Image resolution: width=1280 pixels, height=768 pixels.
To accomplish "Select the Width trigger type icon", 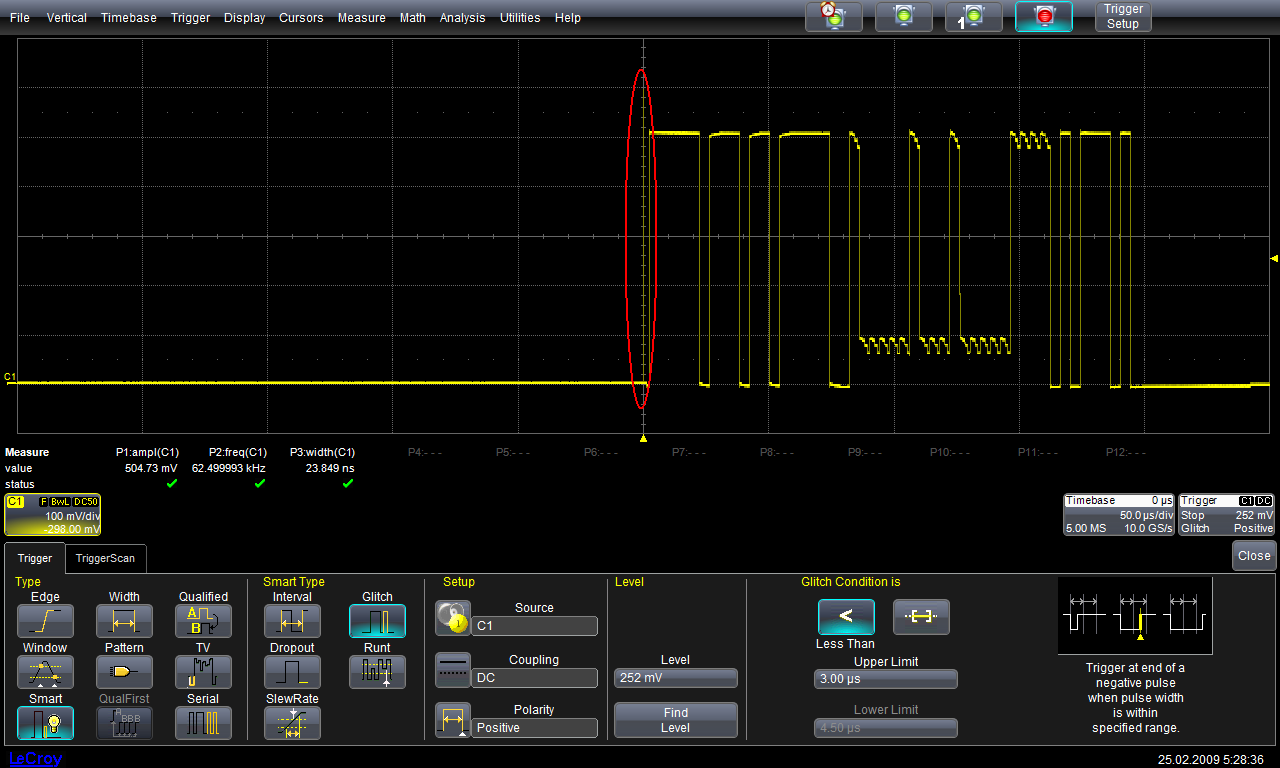I will click(124, 621).
